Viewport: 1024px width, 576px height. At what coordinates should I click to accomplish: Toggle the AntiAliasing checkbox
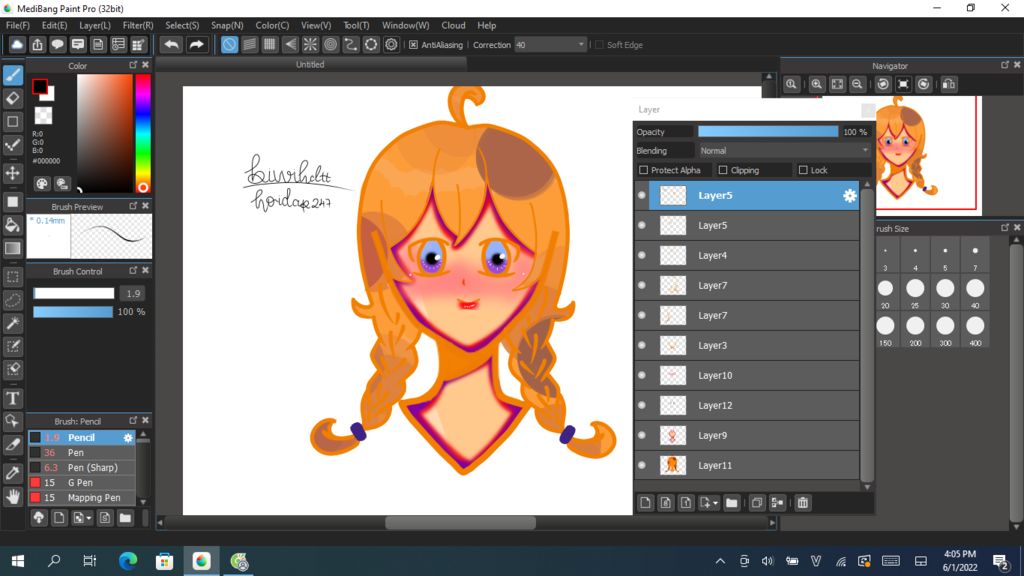click(413, 45)
